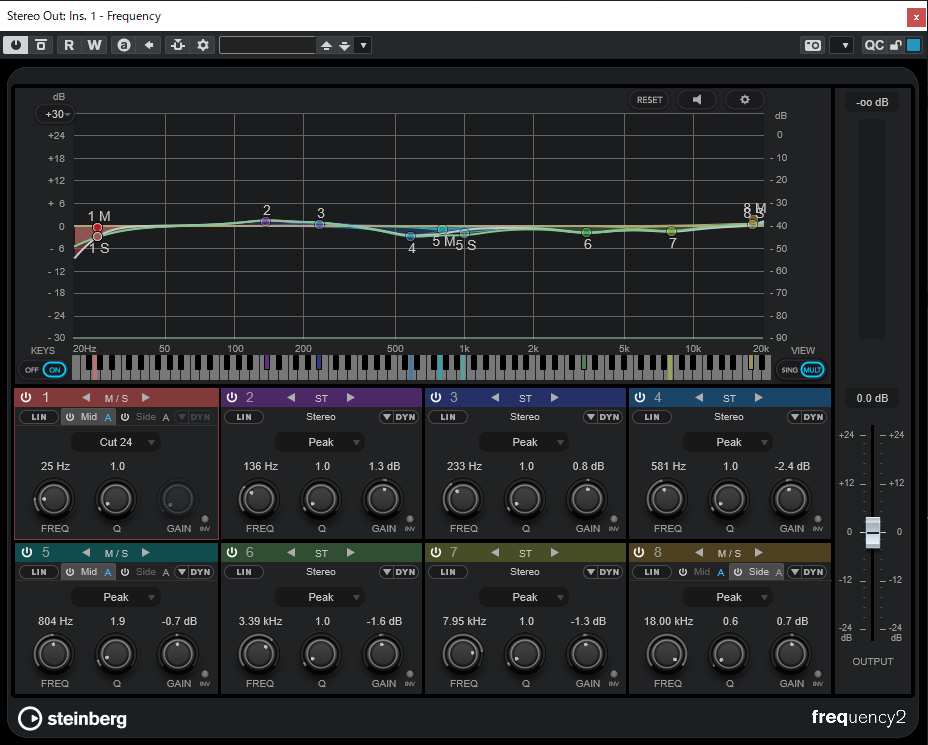
Task: Open the +30 dB graph scale dropdown
Action: (54, 114)
